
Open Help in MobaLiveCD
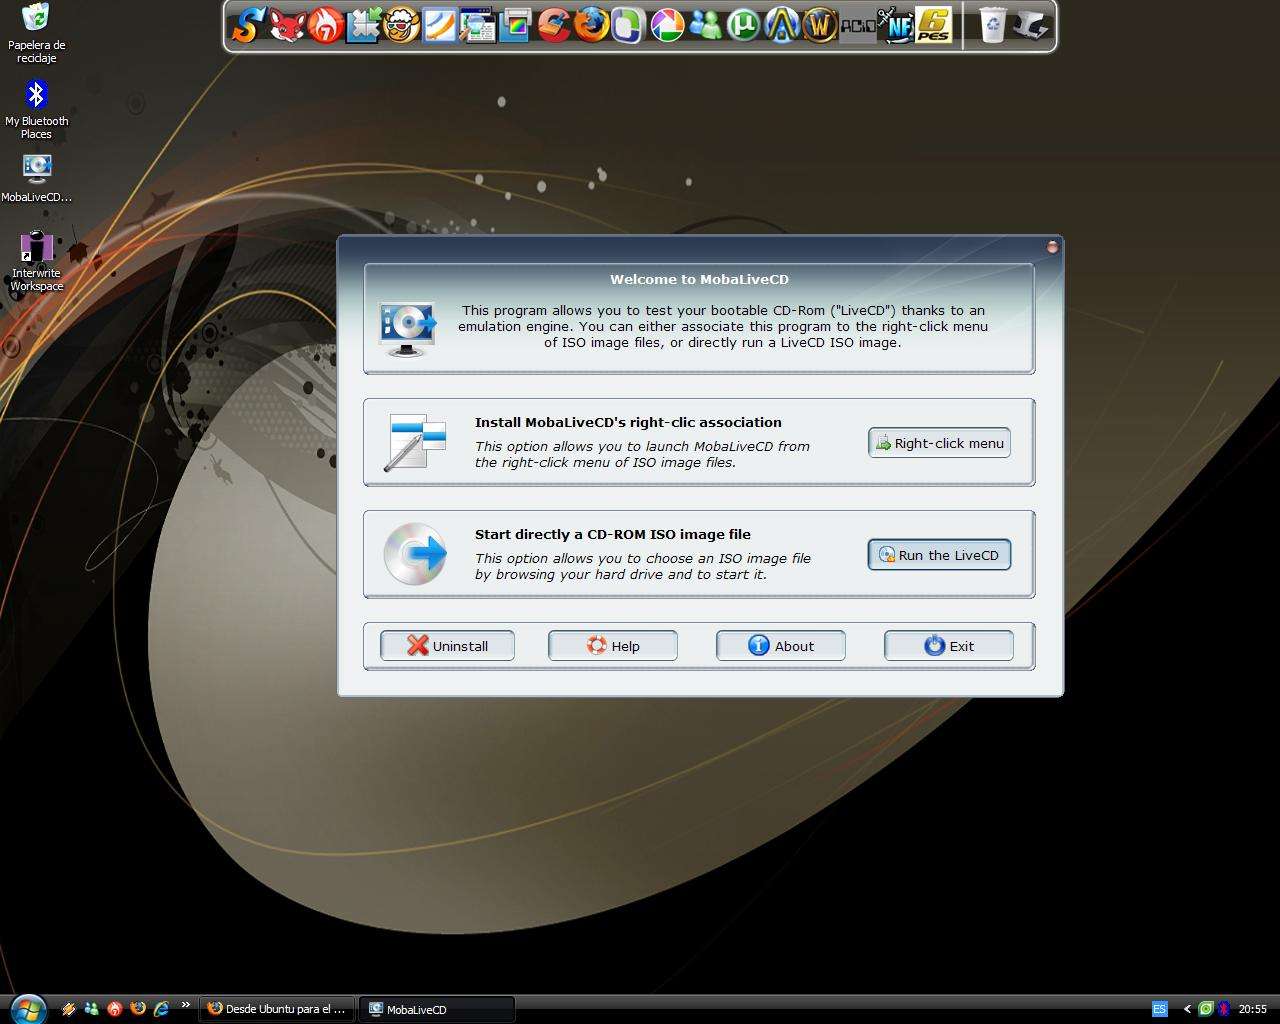[x=612, y=646]
